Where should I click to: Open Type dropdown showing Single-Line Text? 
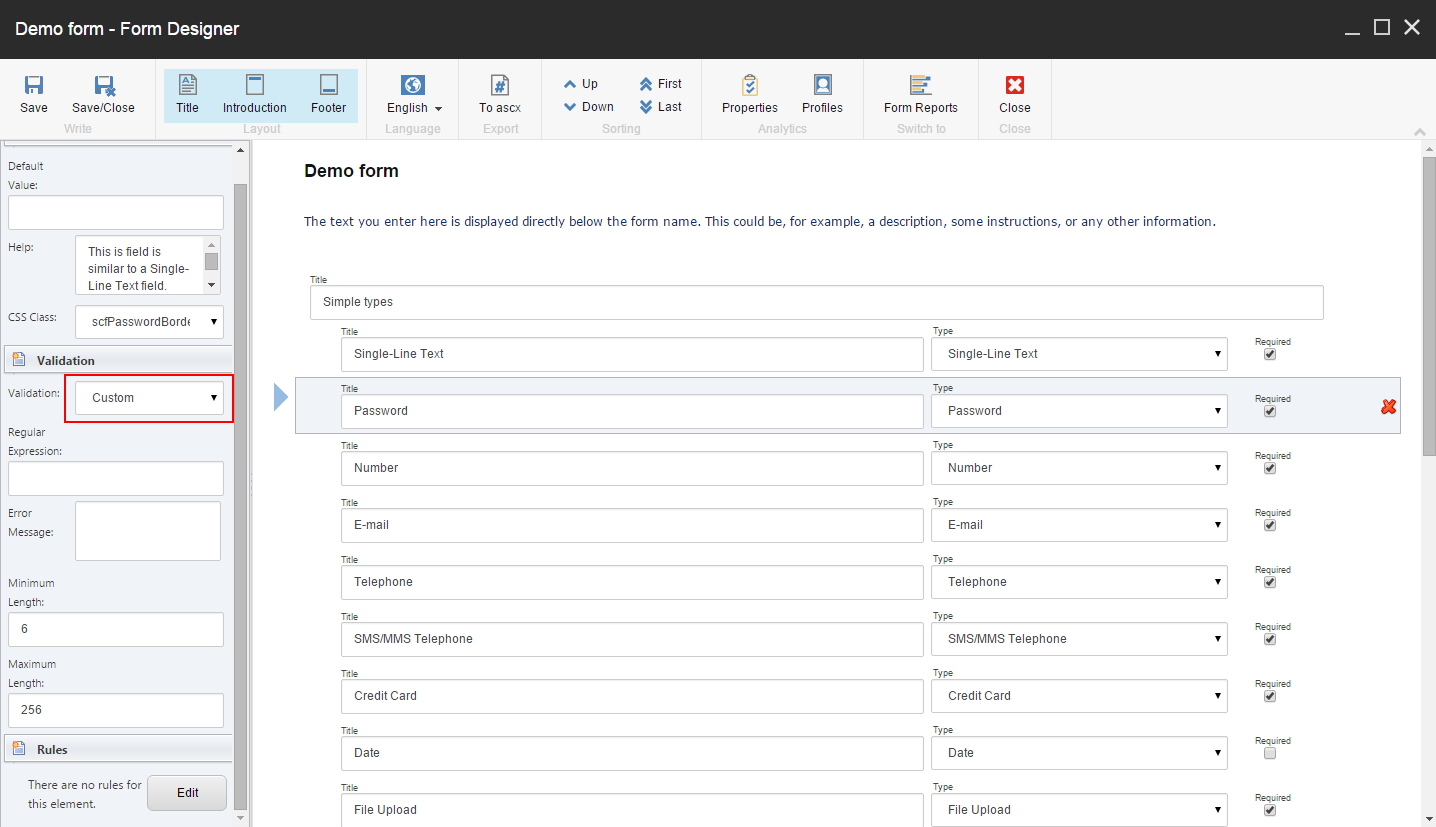tap(1079, 354)
